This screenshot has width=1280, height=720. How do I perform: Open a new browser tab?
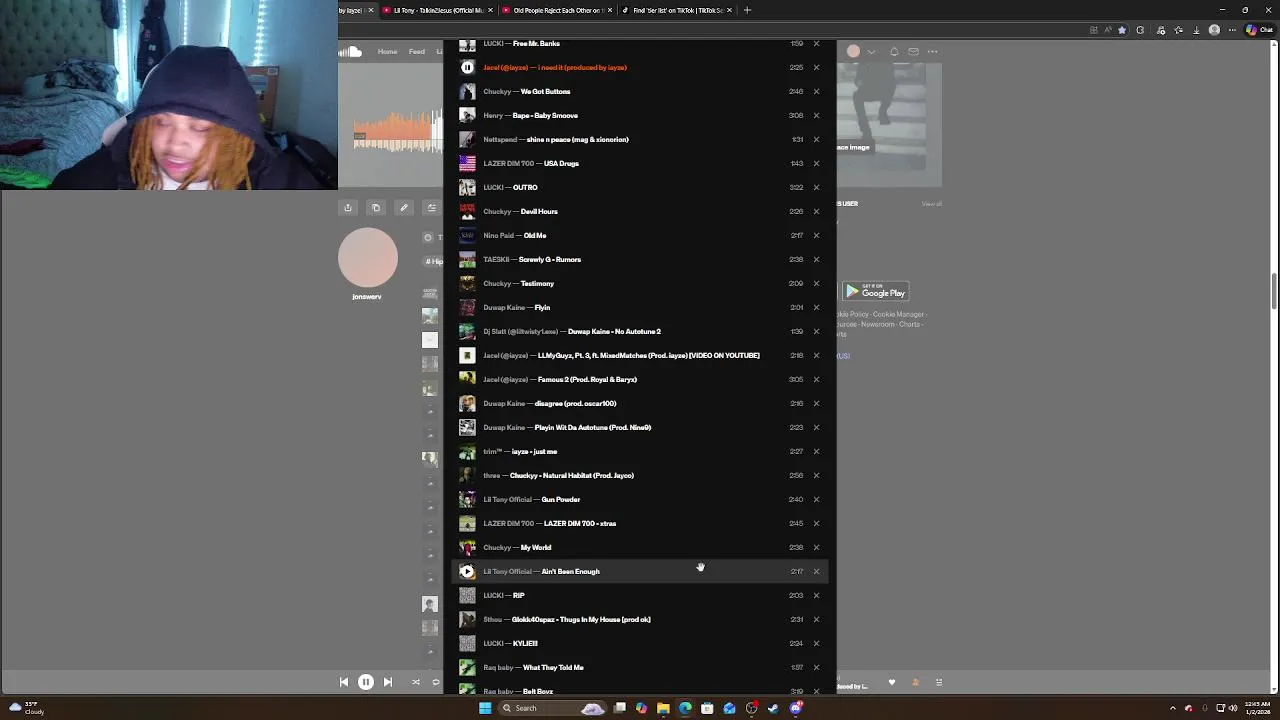tap(747, 10)
